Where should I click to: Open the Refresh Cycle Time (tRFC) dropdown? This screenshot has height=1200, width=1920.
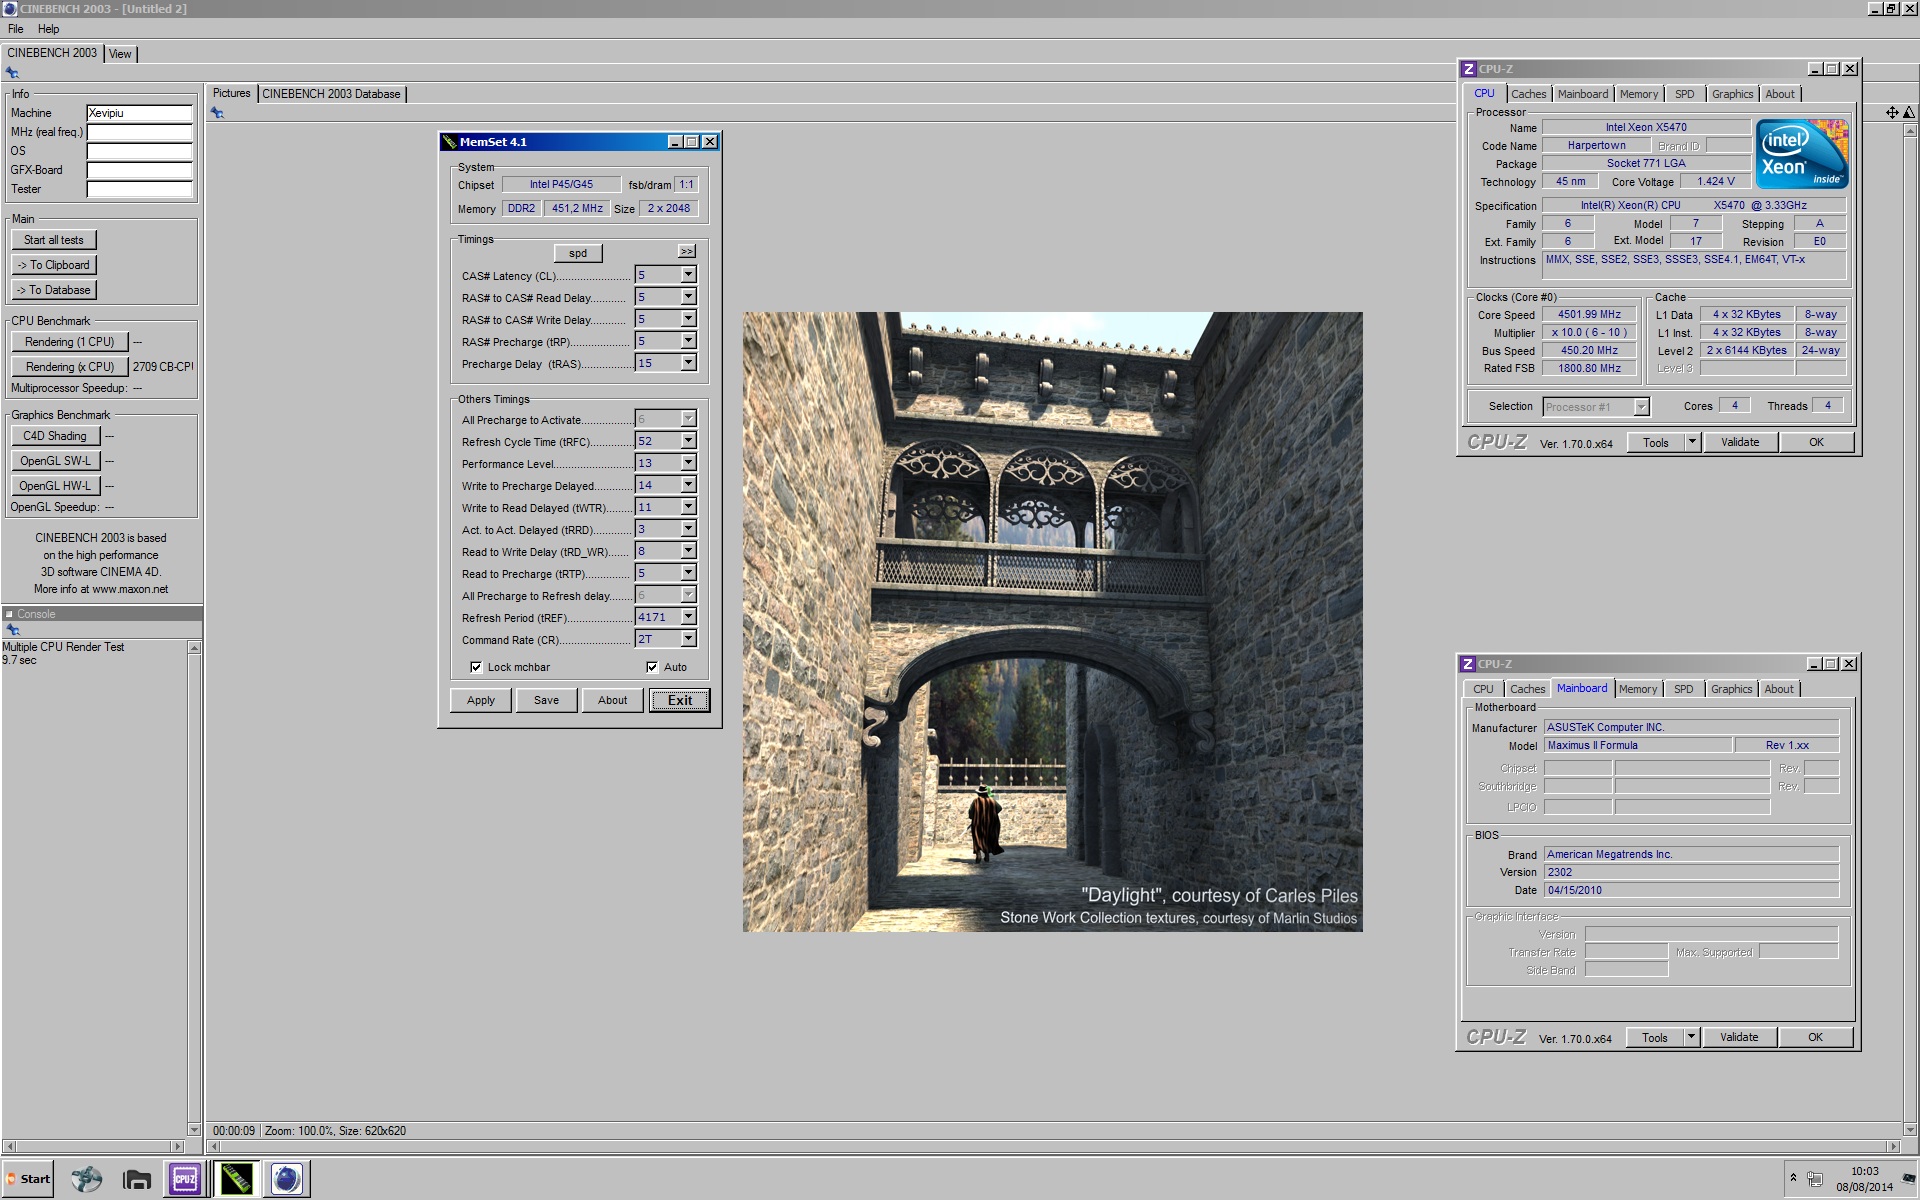(688, 441)
